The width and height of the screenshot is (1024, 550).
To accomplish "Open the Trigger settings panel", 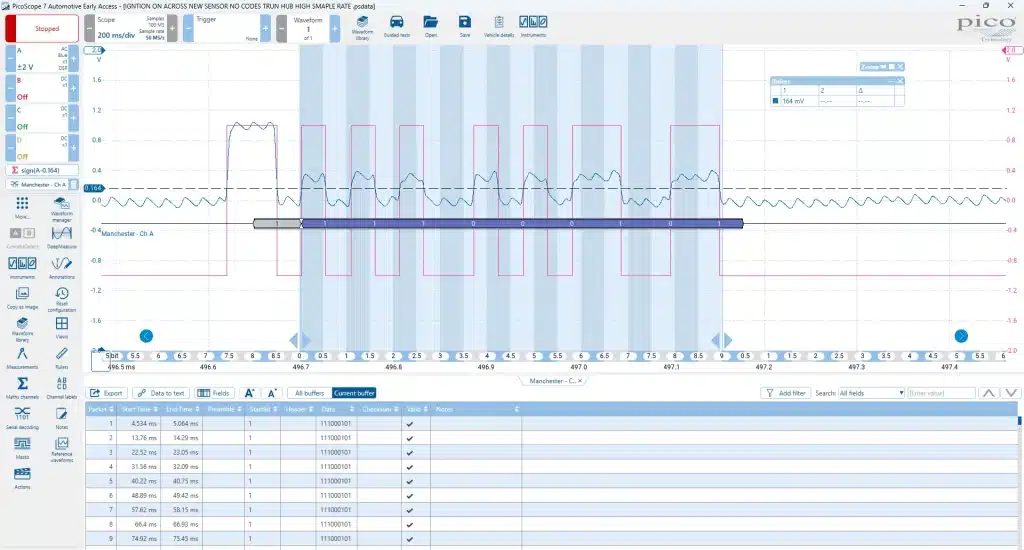I will point(227,29).
